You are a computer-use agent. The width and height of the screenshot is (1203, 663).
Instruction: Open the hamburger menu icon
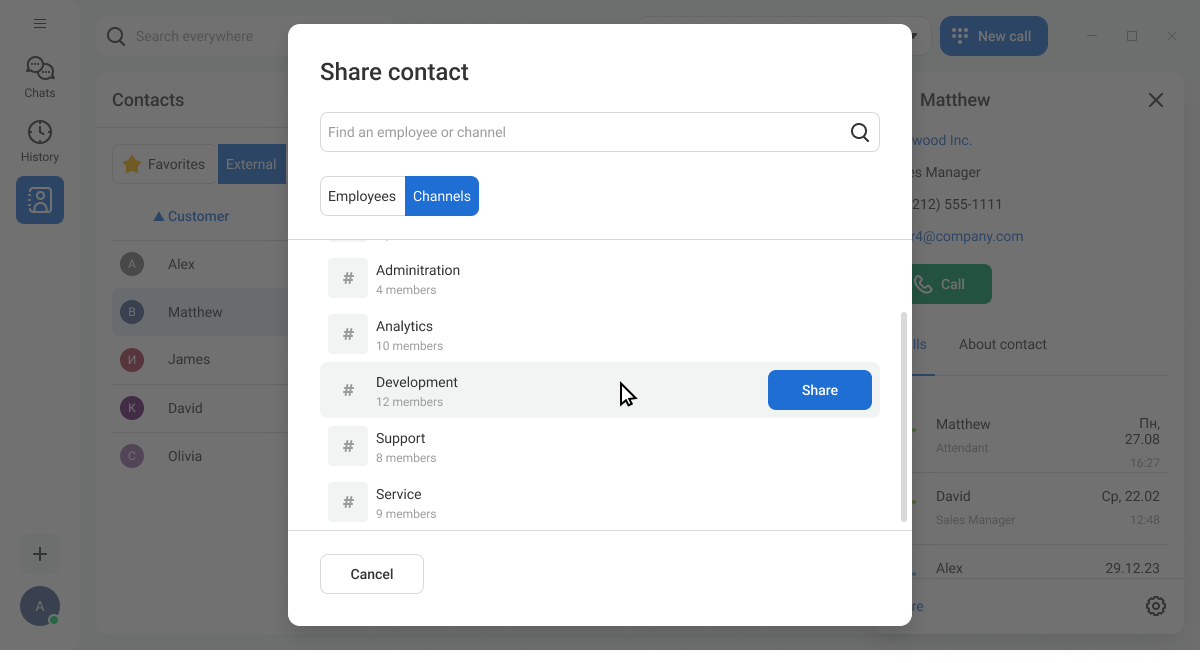[x=40, y=24]
